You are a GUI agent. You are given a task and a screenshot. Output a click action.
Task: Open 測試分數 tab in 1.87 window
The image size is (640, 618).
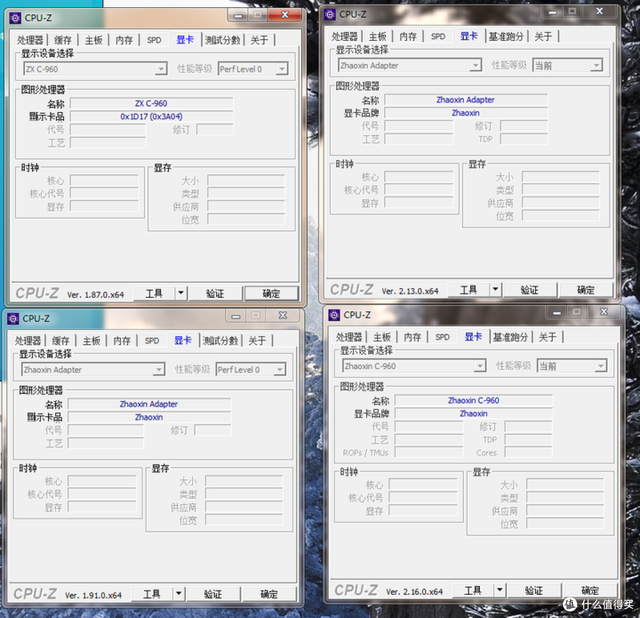pos(222,40)
